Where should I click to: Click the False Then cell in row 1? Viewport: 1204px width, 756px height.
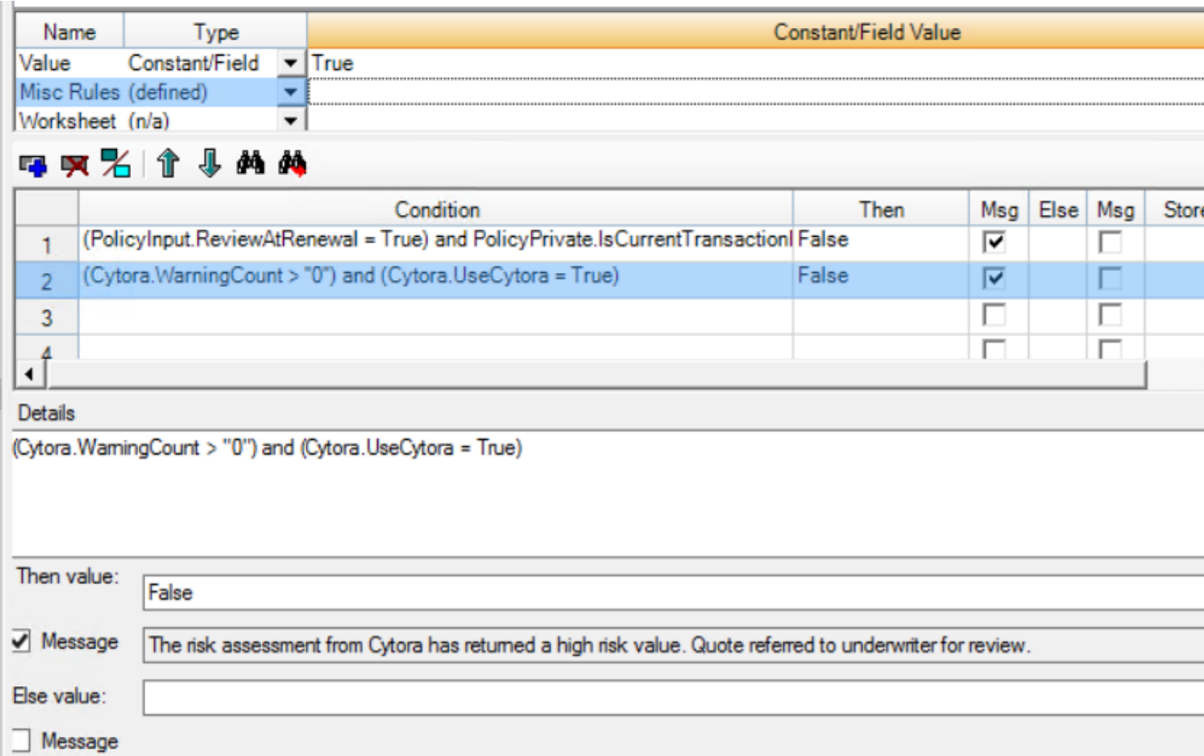882,243
